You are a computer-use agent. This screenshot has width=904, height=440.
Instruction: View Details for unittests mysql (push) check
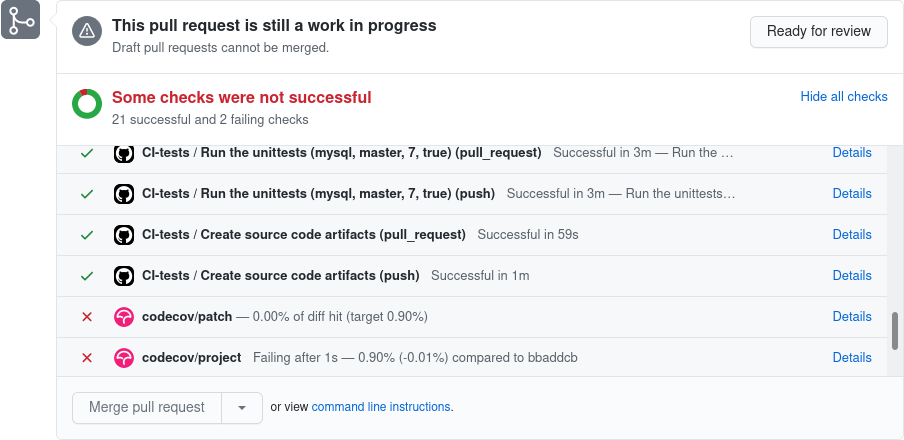[x=852, y=194]
